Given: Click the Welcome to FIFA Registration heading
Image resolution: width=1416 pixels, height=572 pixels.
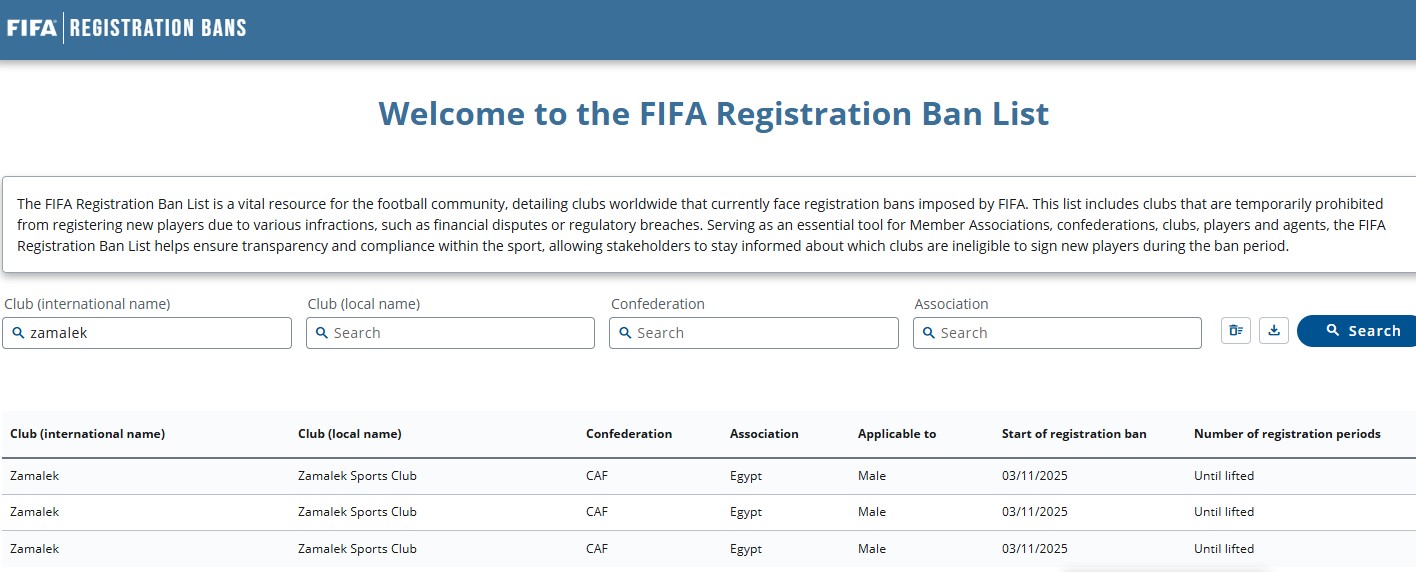Looking at the screenshot, I should [x=714, y=114].
